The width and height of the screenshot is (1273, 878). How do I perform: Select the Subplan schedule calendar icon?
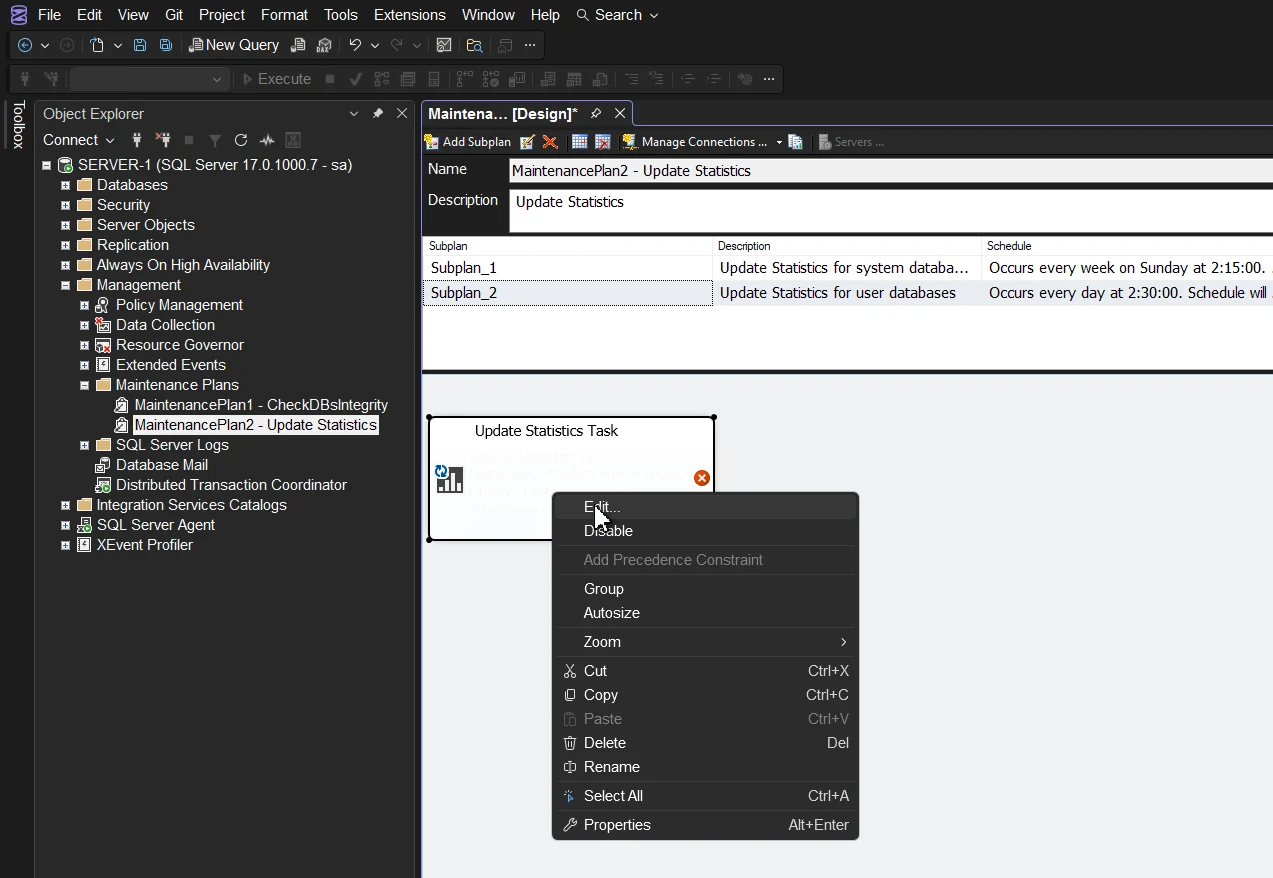coord(580,141)
